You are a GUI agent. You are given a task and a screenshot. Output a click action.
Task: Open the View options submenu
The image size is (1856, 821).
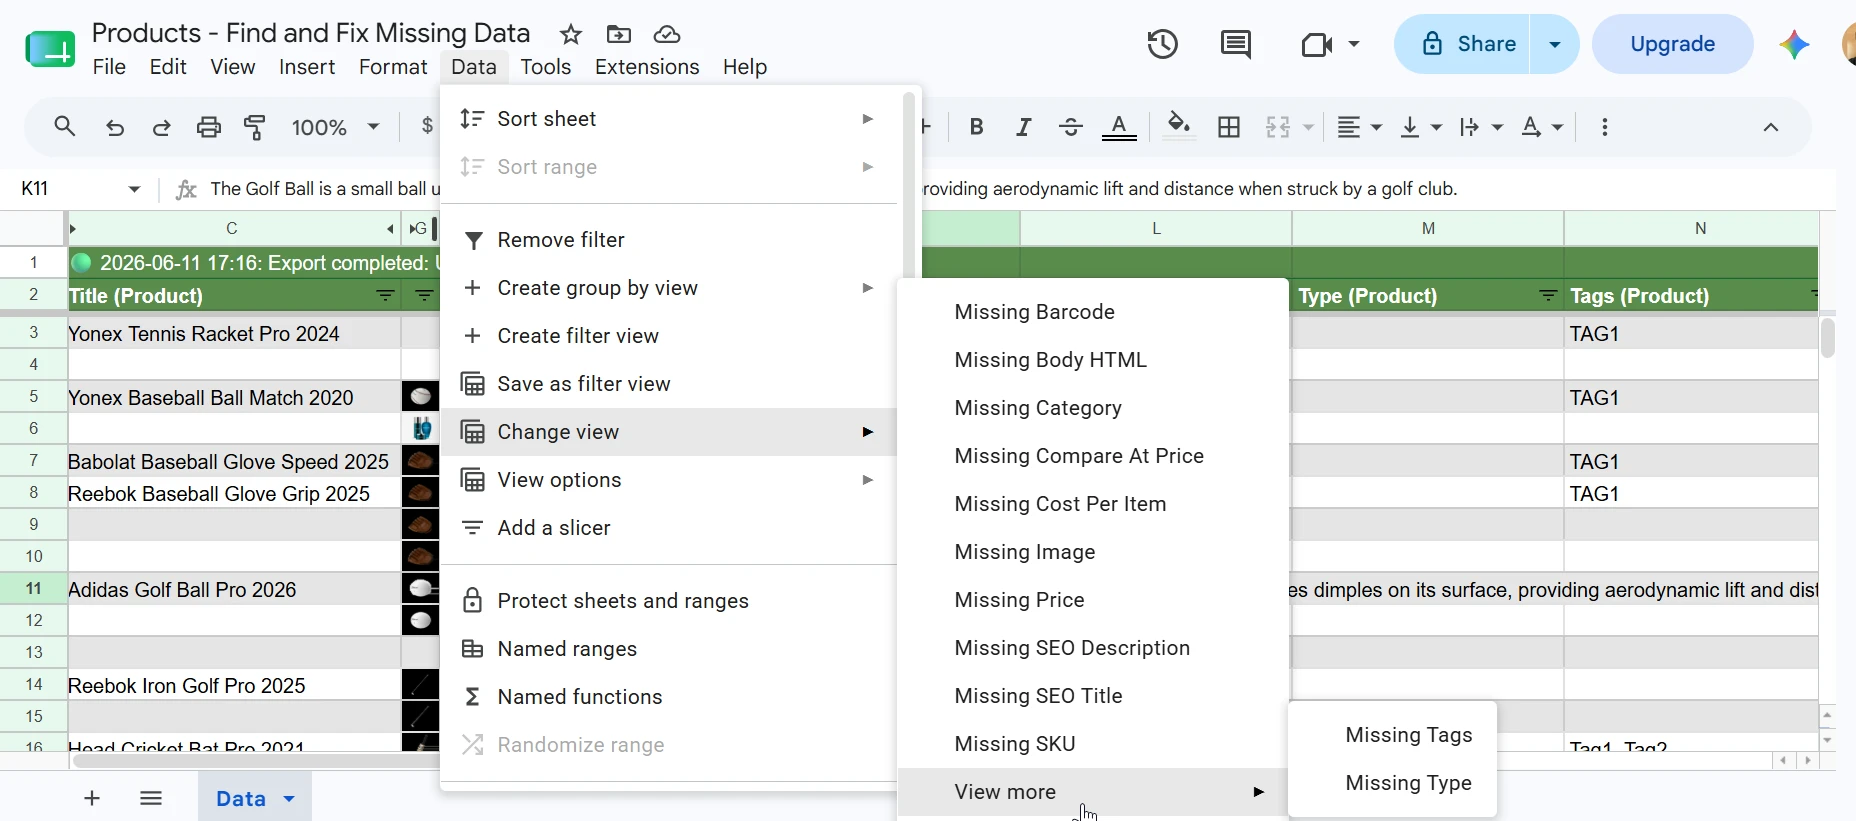pos(668,480)
